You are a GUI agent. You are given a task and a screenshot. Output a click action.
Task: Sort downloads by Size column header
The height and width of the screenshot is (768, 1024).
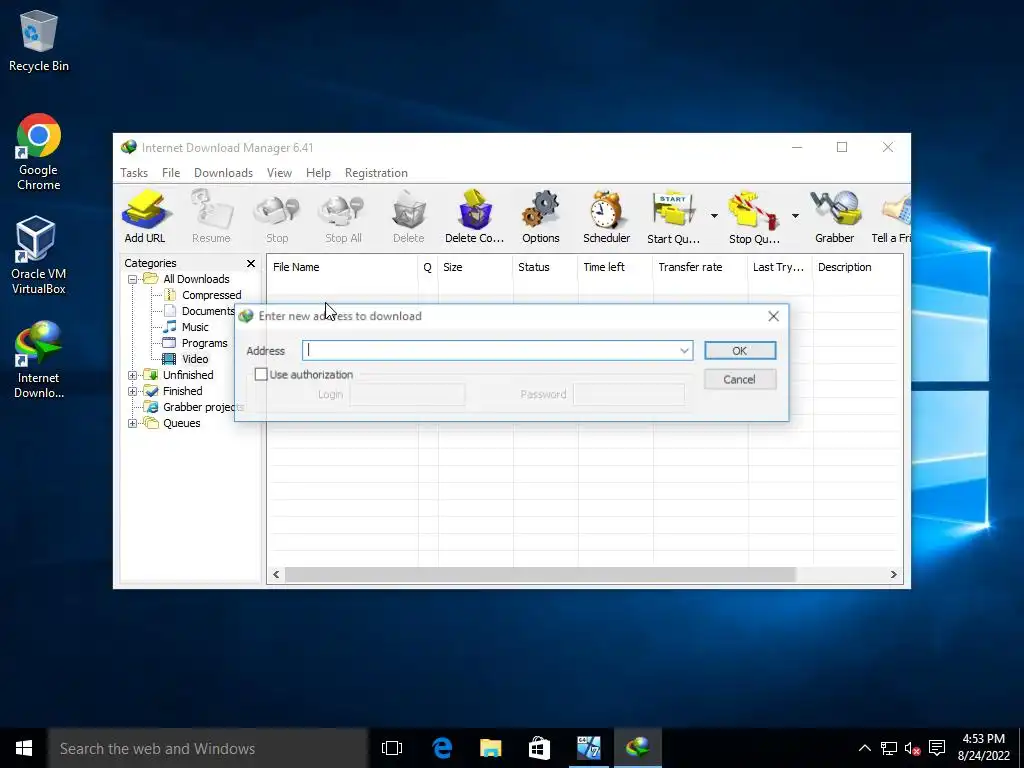tap(475, 267)
